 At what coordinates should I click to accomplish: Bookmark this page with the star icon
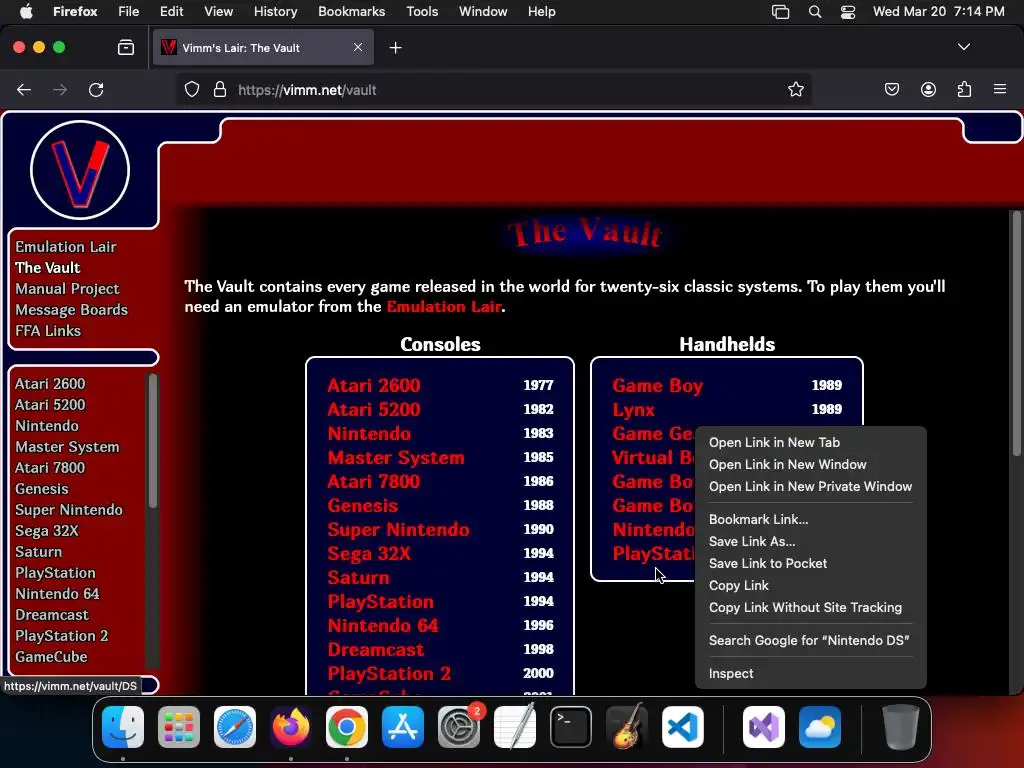click(x=795, y=89)
